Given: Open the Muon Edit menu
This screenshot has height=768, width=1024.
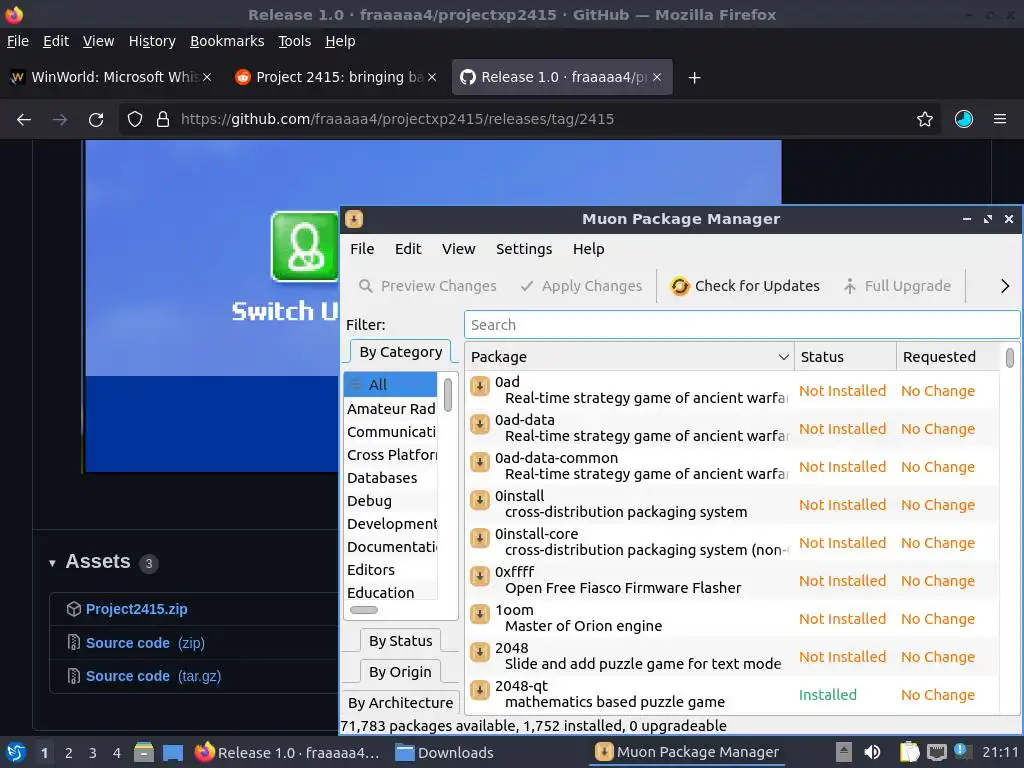Looking at the screenshot, I should [x=408, y=249].
